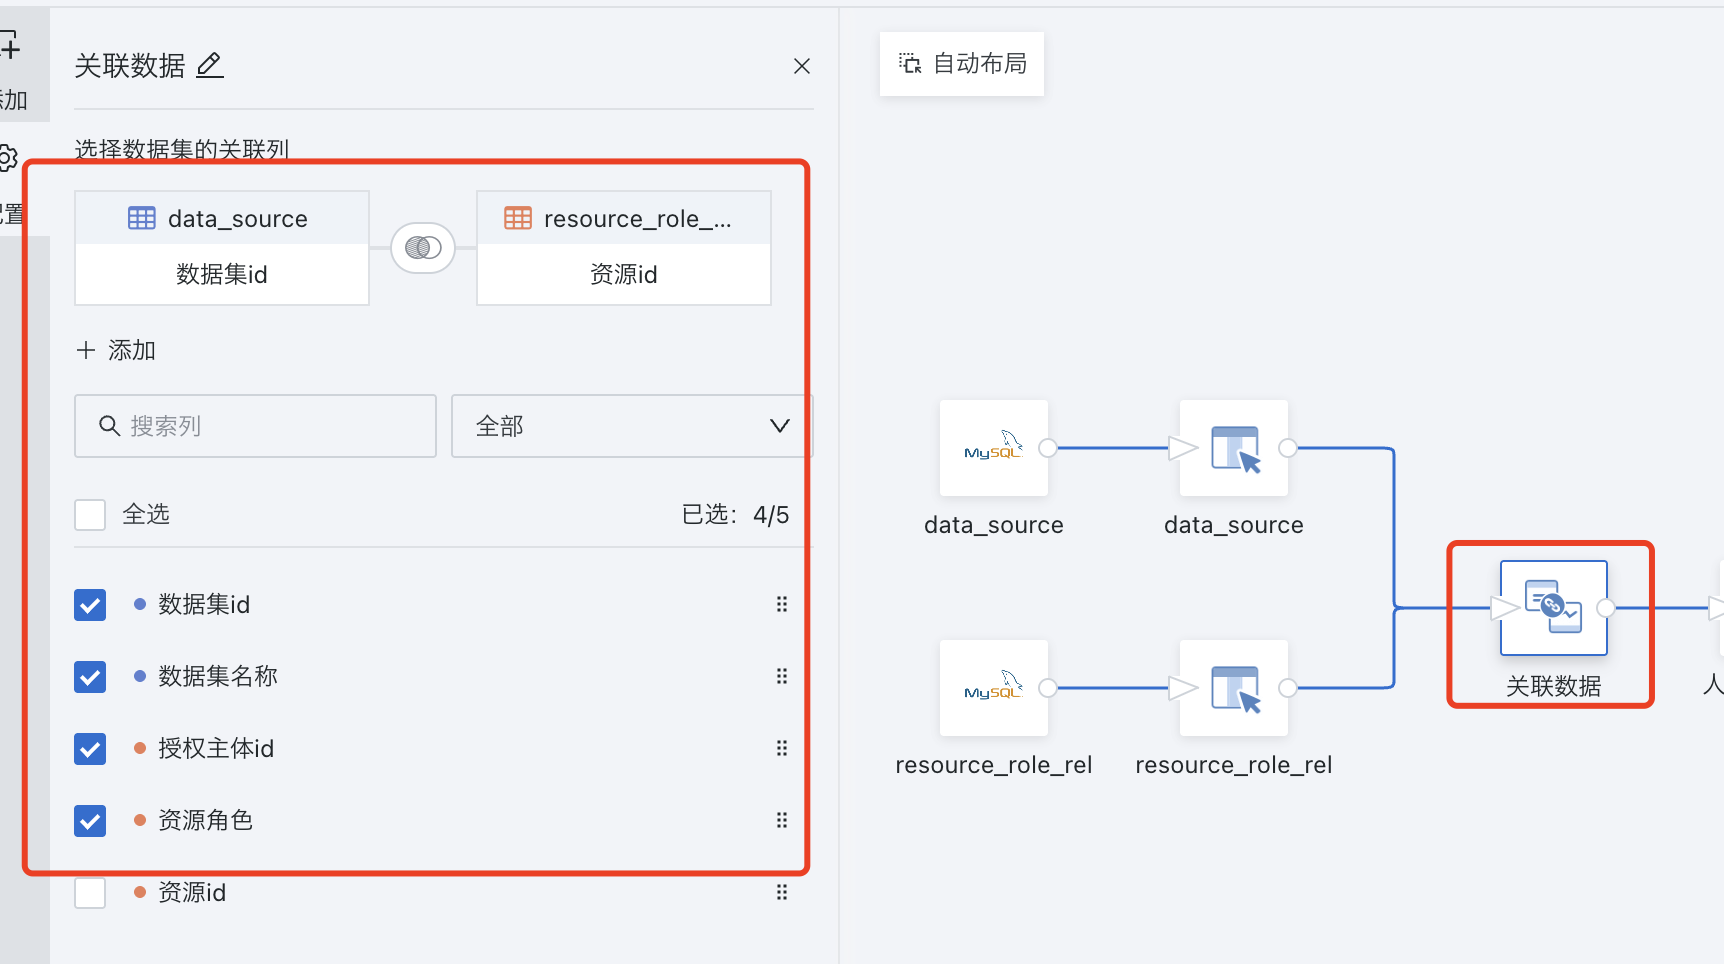Check the 资源id column checkbox
This screenshot has width=1724, height=964.
point(90,893)
